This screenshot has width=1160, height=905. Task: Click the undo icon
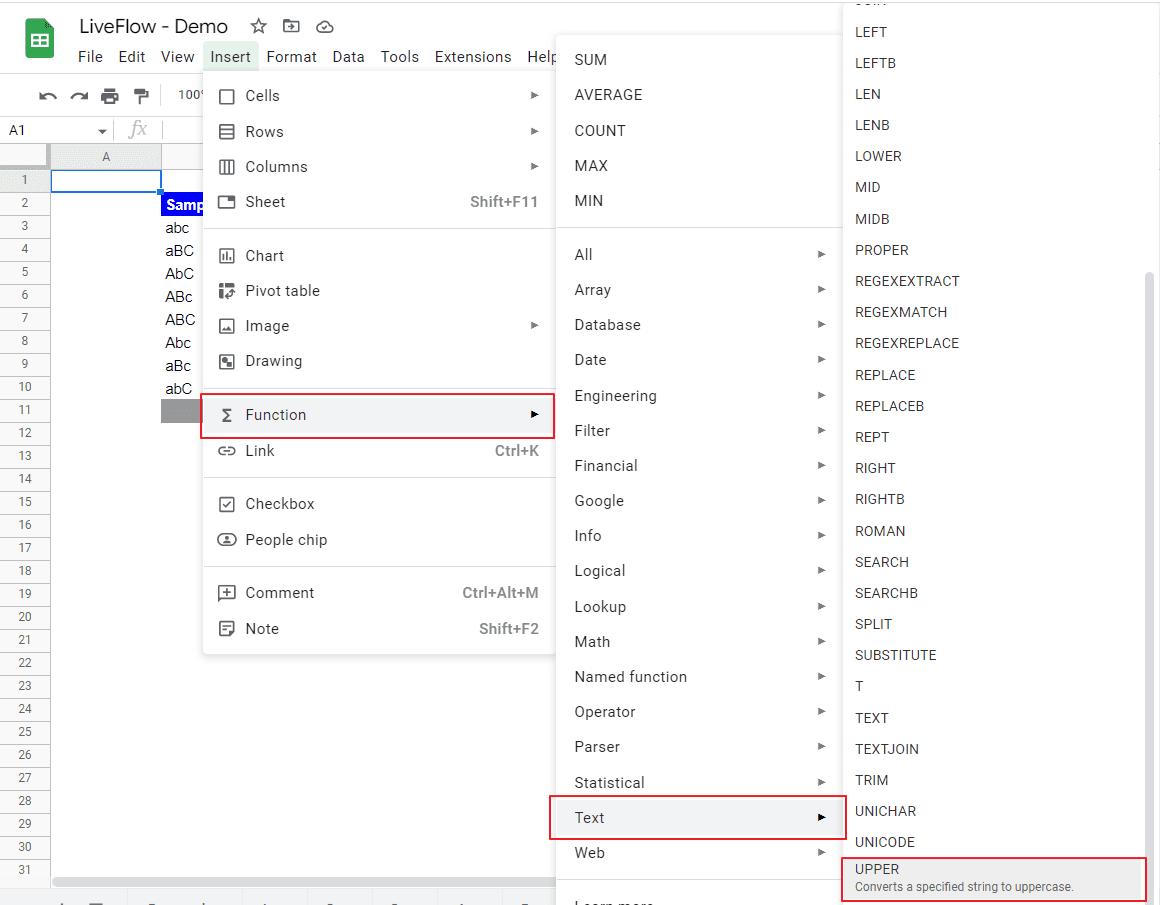(x=48, y=95)
